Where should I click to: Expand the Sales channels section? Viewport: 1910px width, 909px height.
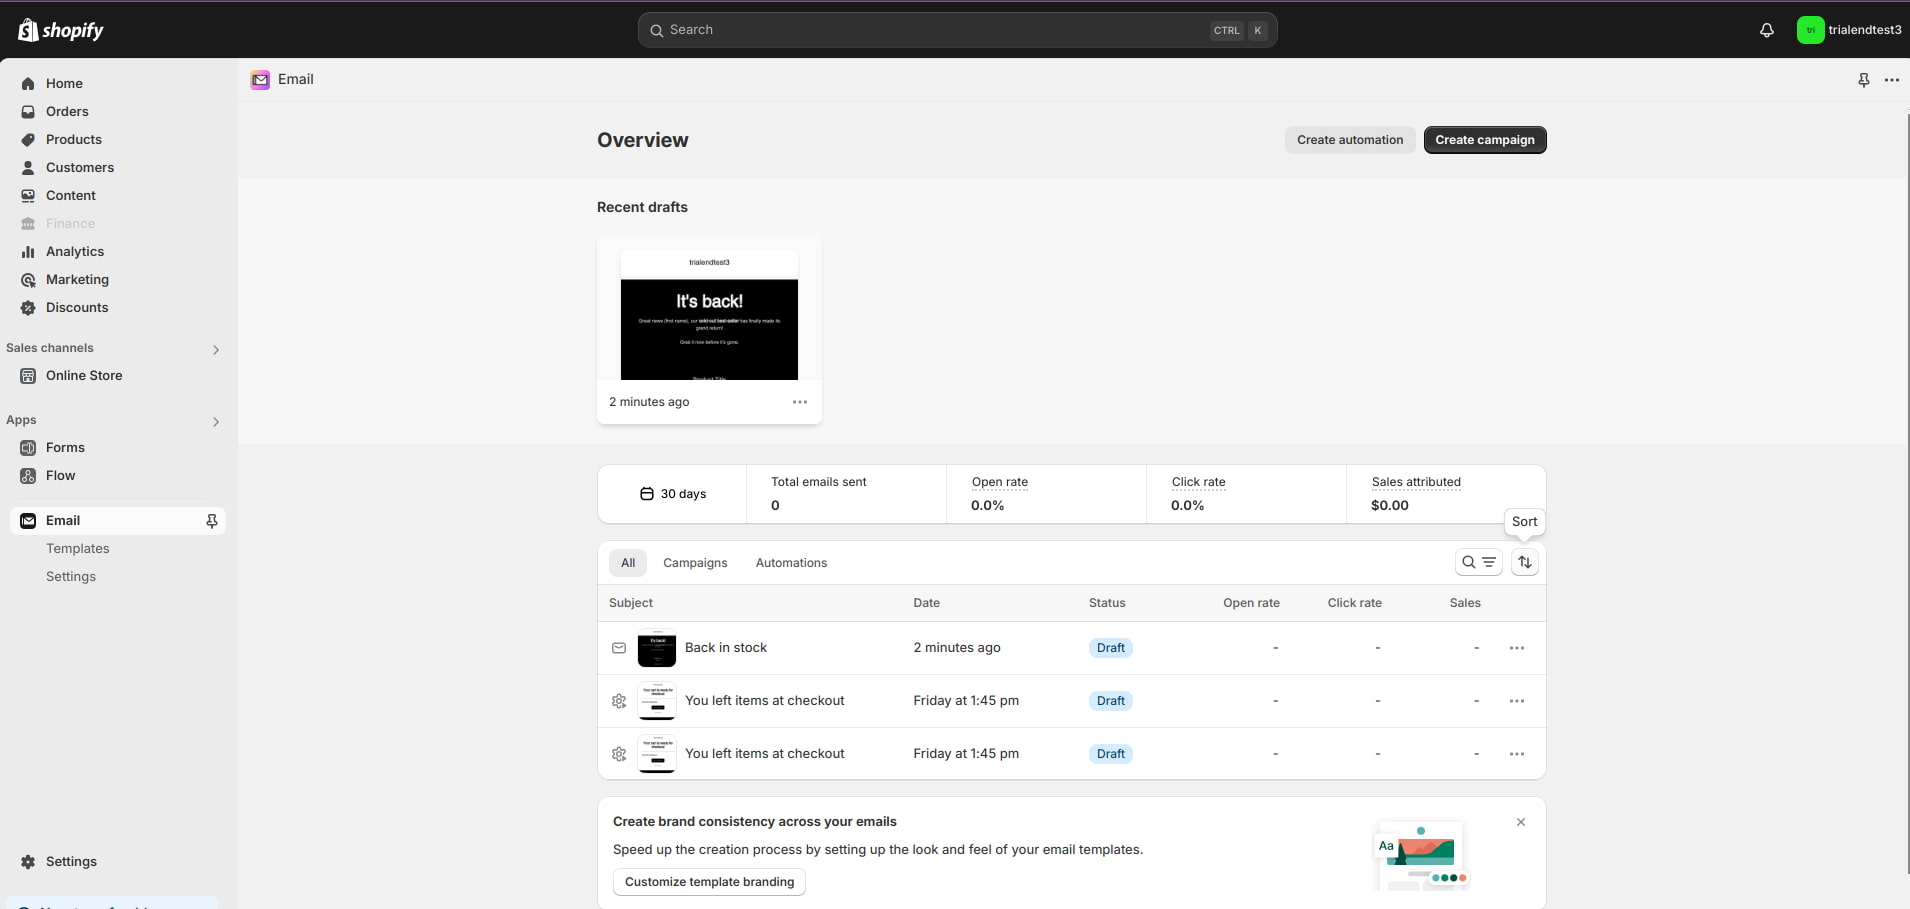(x=215, y=349)
